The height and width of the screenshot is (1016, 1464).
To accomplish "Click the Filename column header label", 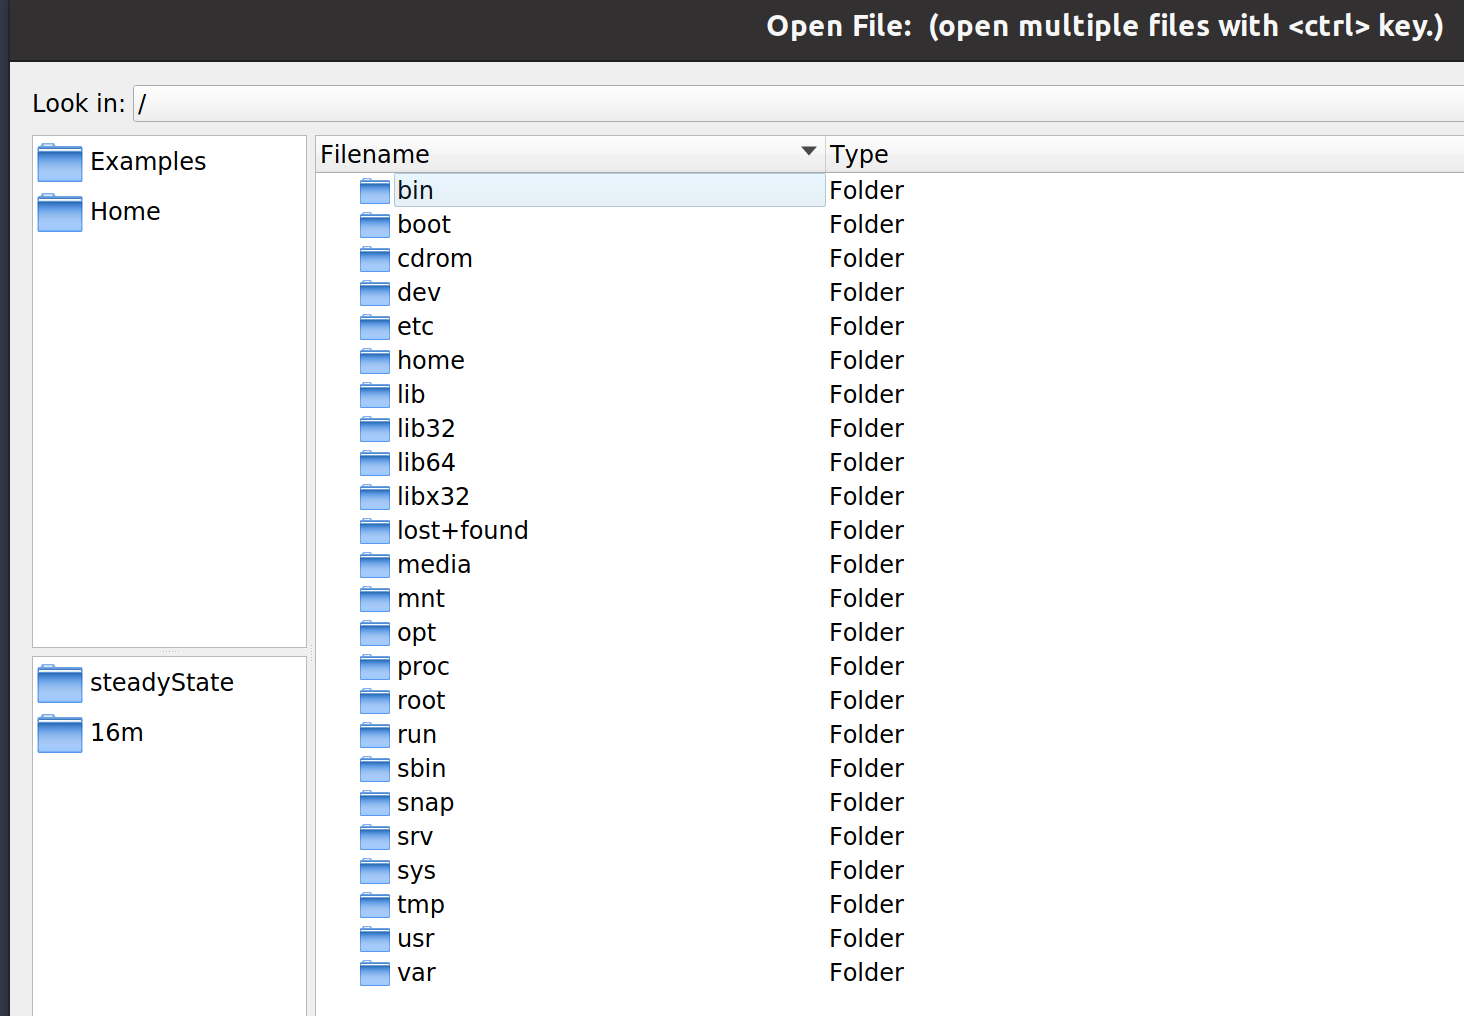I will tap(375, 154).
